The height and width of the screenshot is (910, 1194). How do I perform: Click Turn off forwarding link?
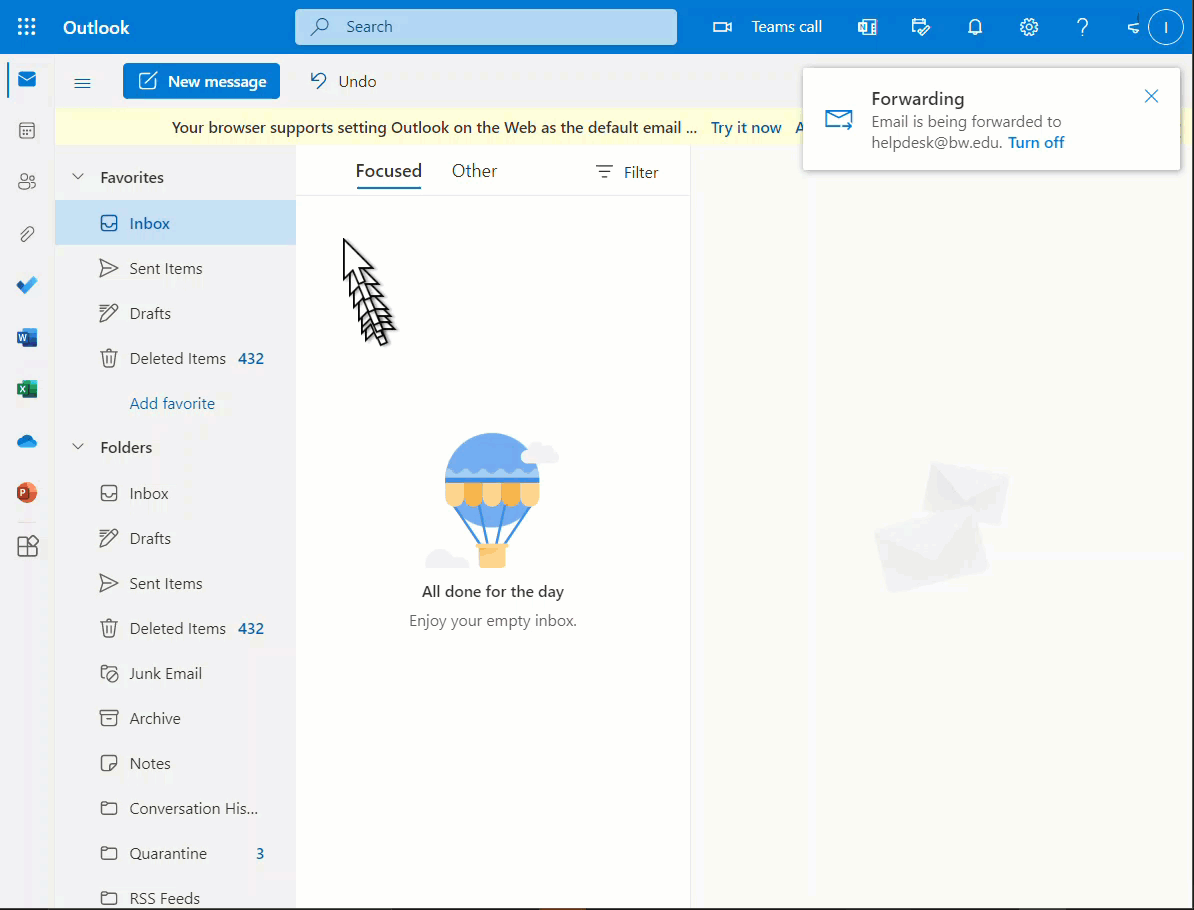tap(1036, 142)
